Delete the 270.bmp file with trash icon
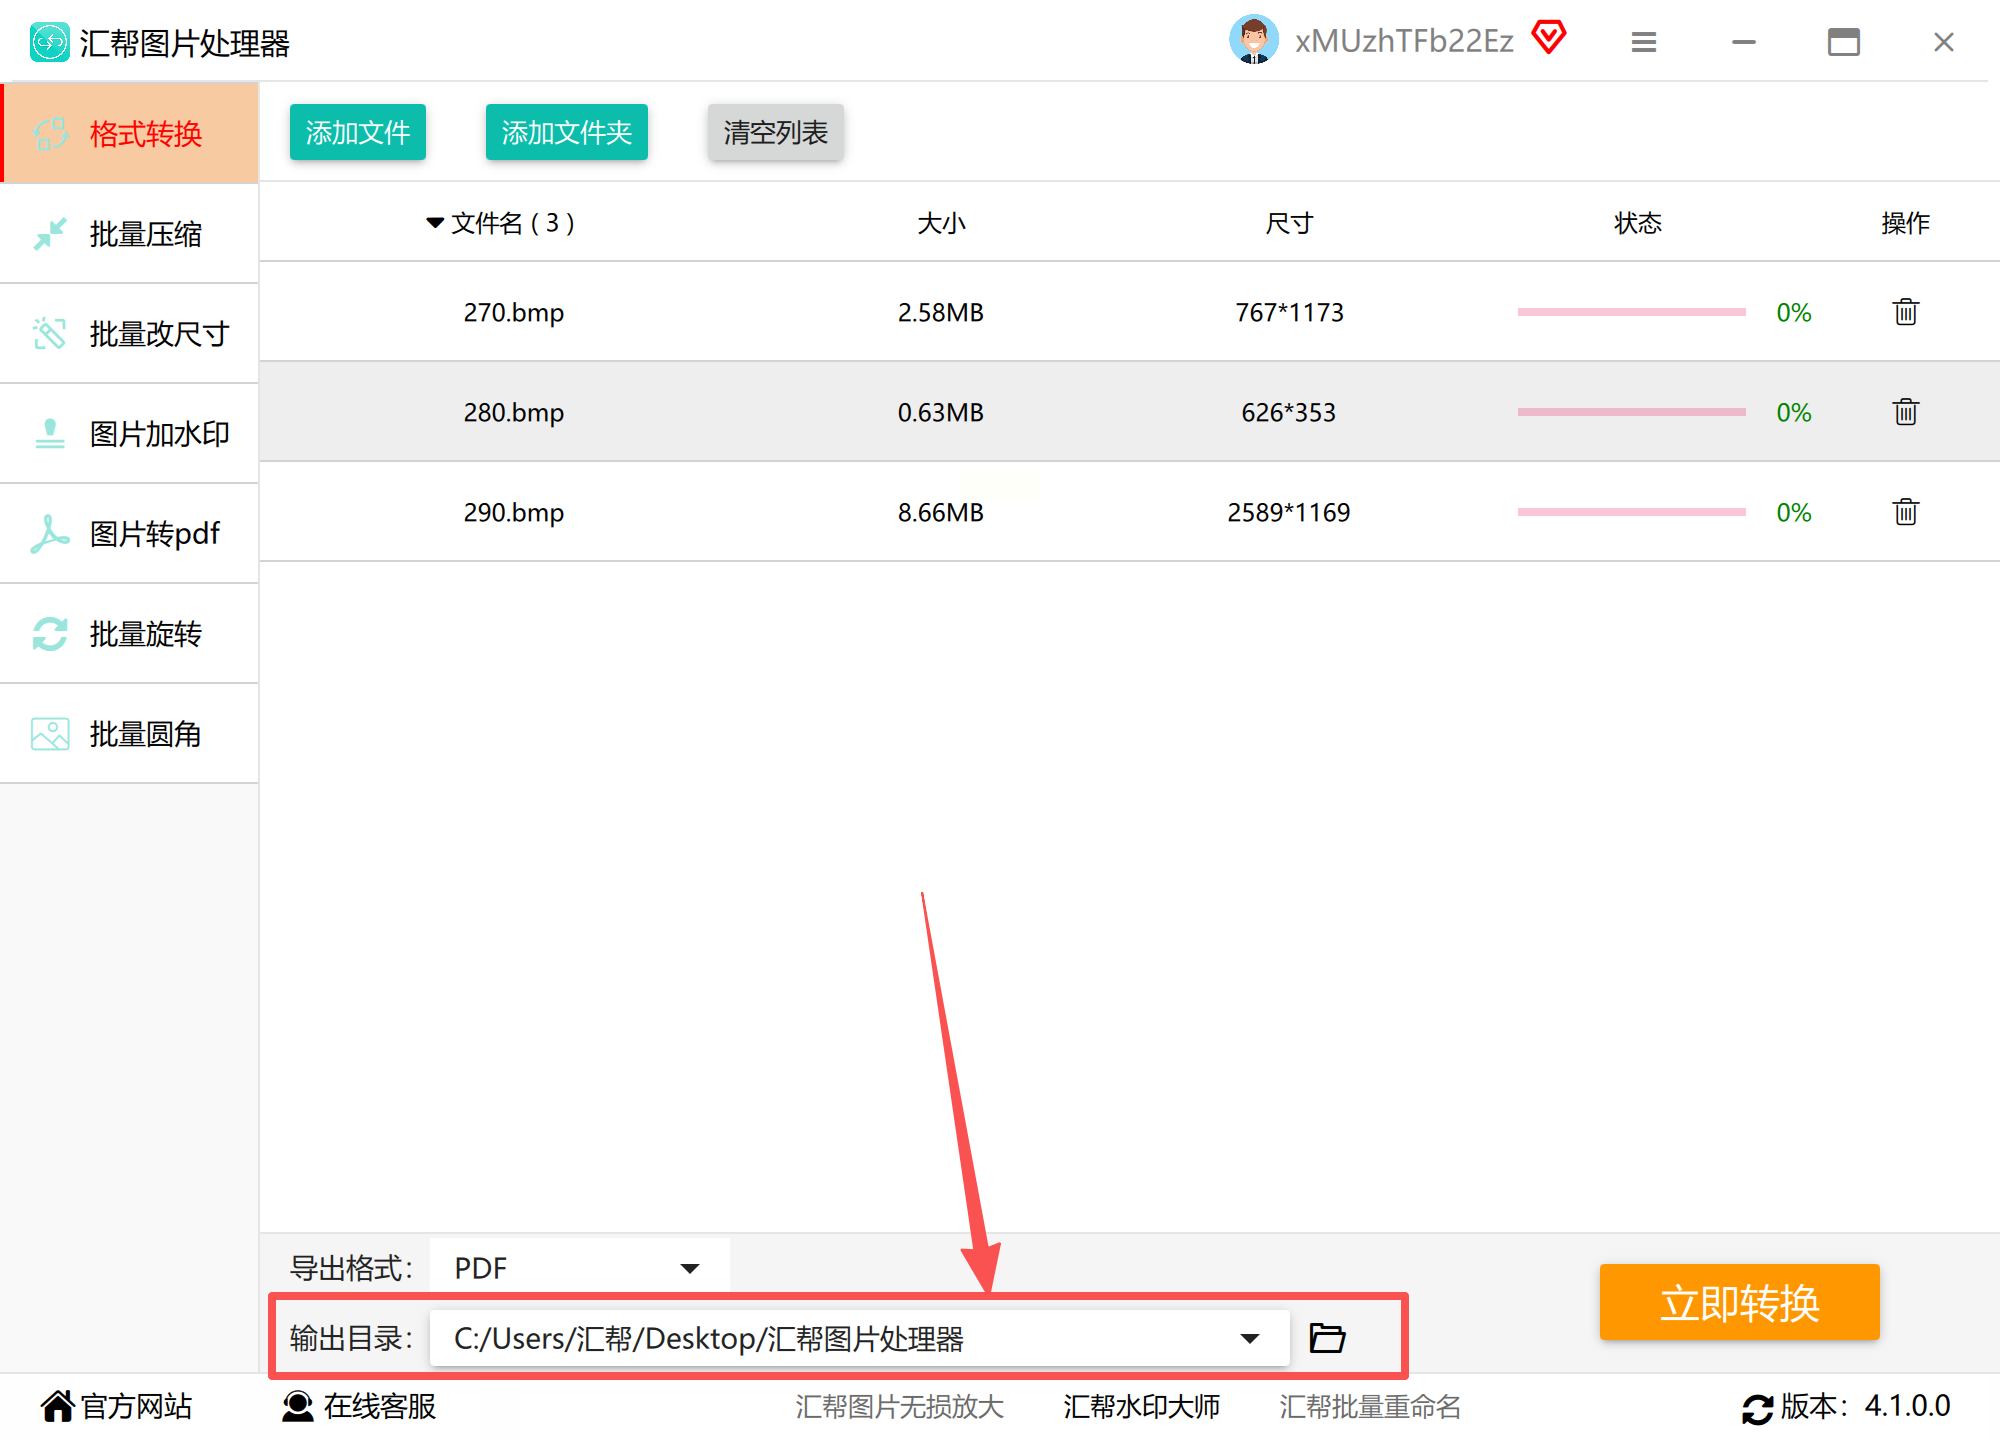This screenshot has width=2000, height=1440. coord(1905,312)
